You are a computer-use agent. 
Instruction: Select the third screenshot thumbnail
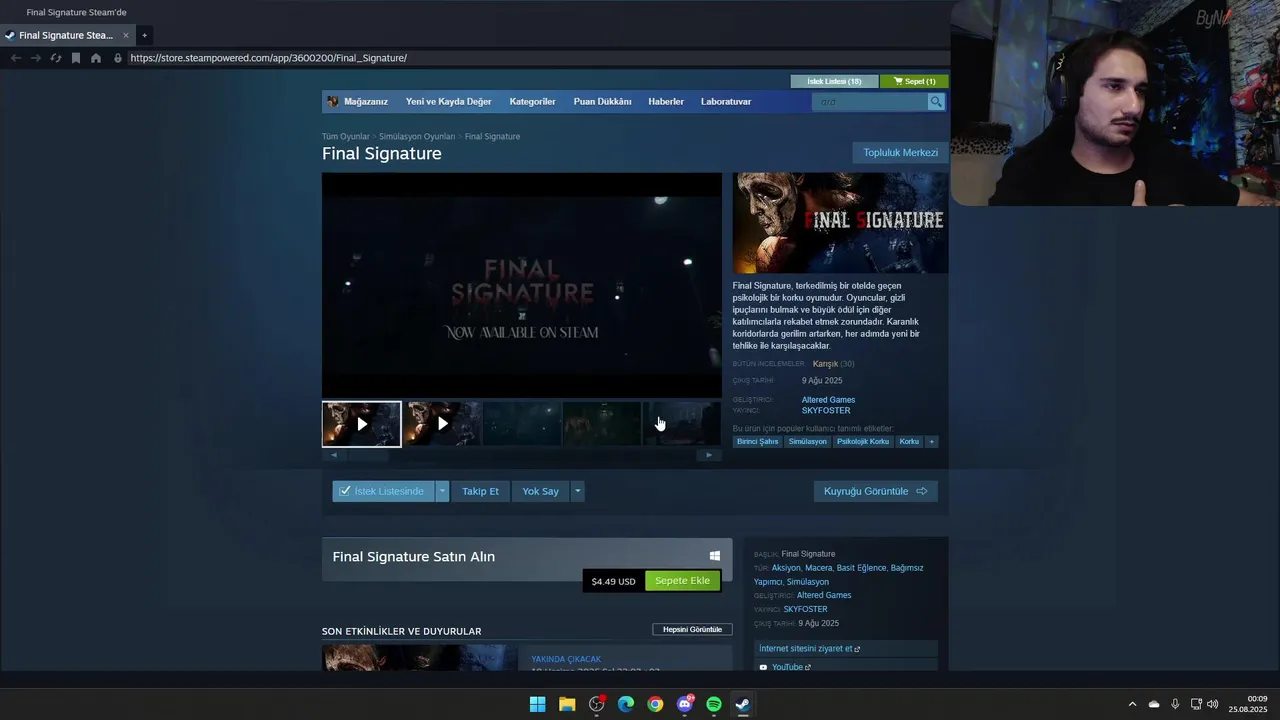(x=522, y=424)
